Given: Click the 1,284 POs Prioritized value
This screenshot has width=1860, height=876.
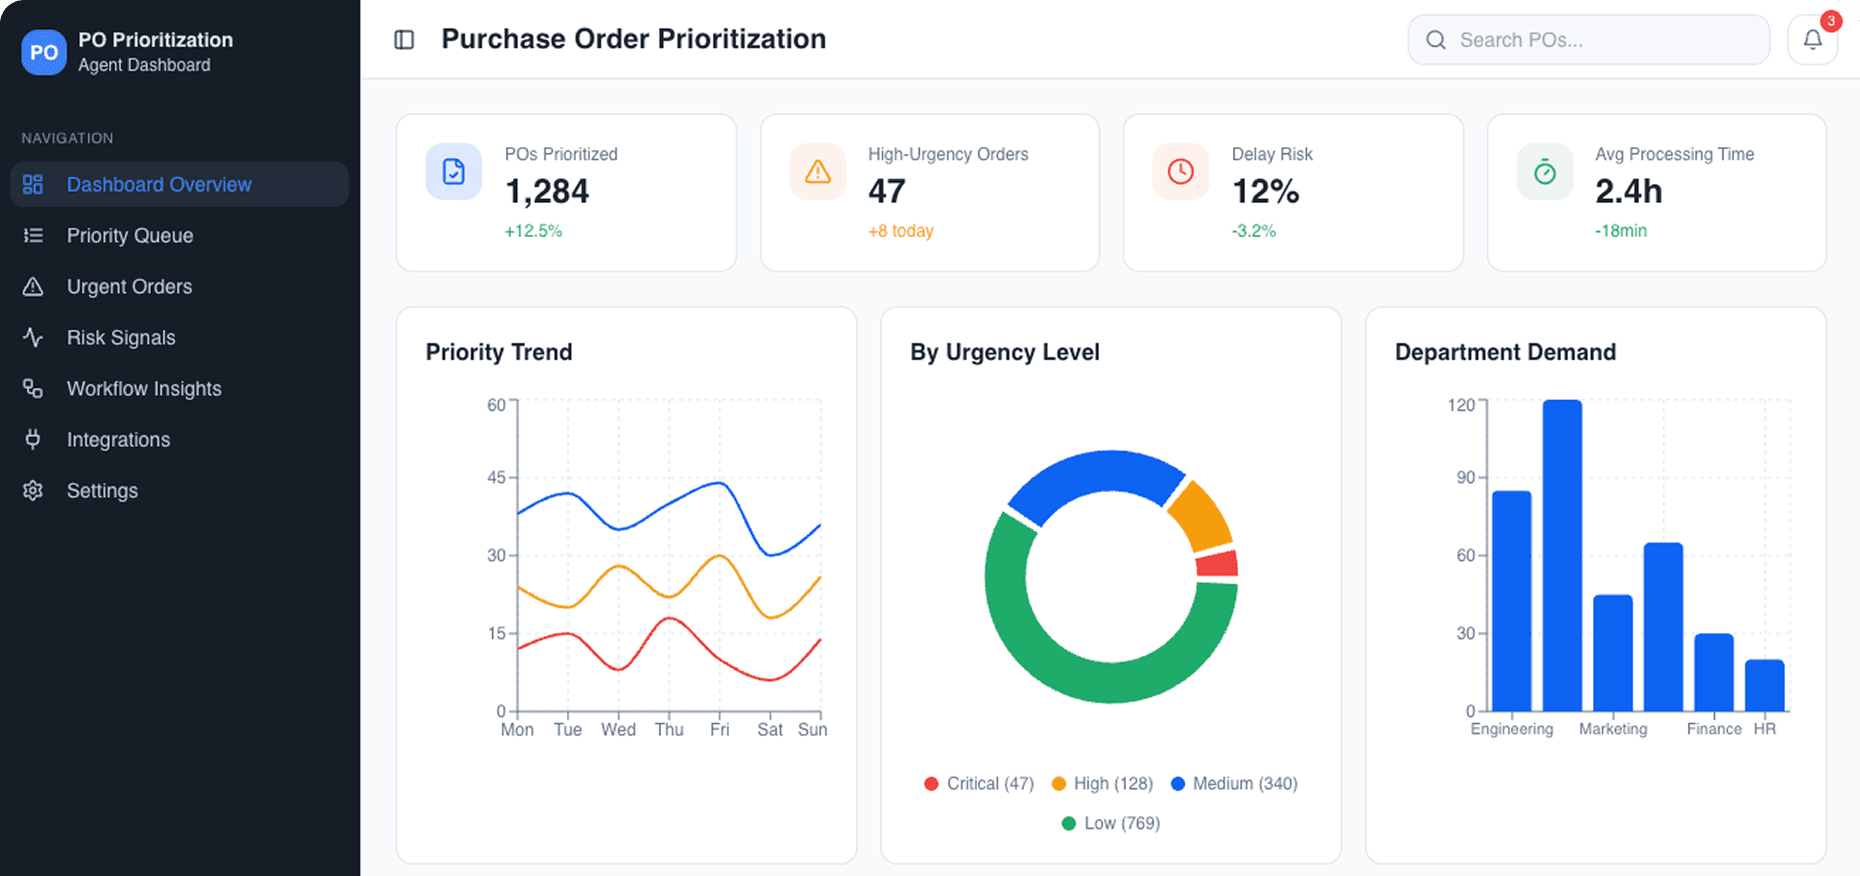Looking at the screenshot, I should click(x=547, y=191).
